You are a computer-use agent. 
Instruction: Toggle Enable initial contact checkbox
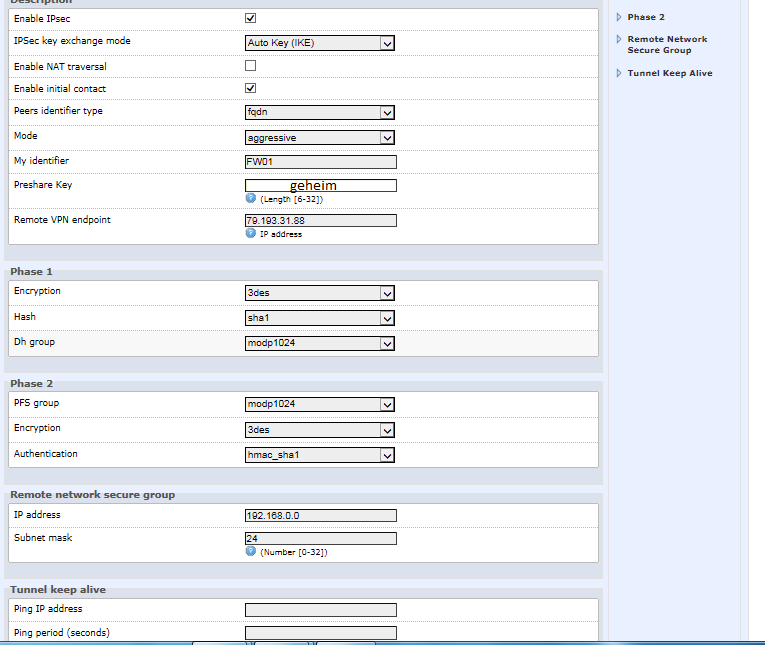coord(251,89)
